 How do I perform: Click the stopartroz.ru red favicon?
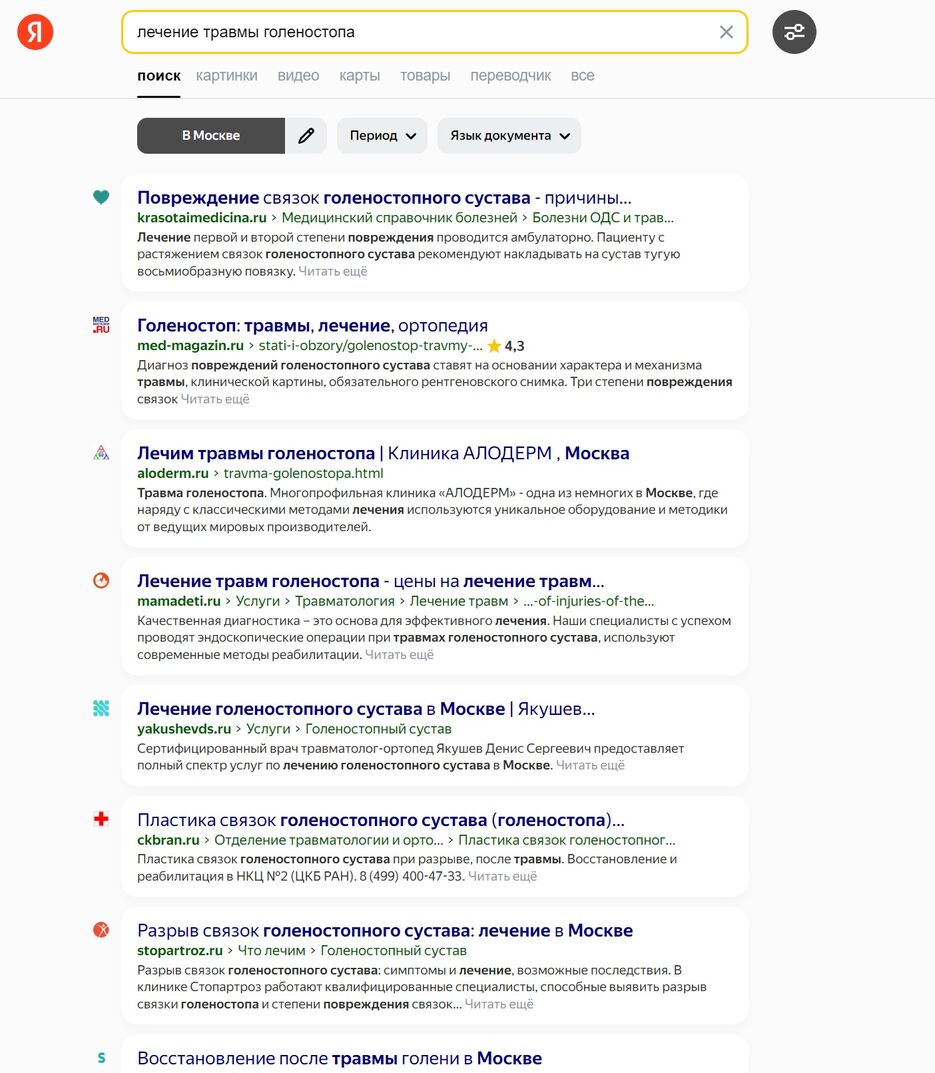pyautogui.click(x=101, y=930)
